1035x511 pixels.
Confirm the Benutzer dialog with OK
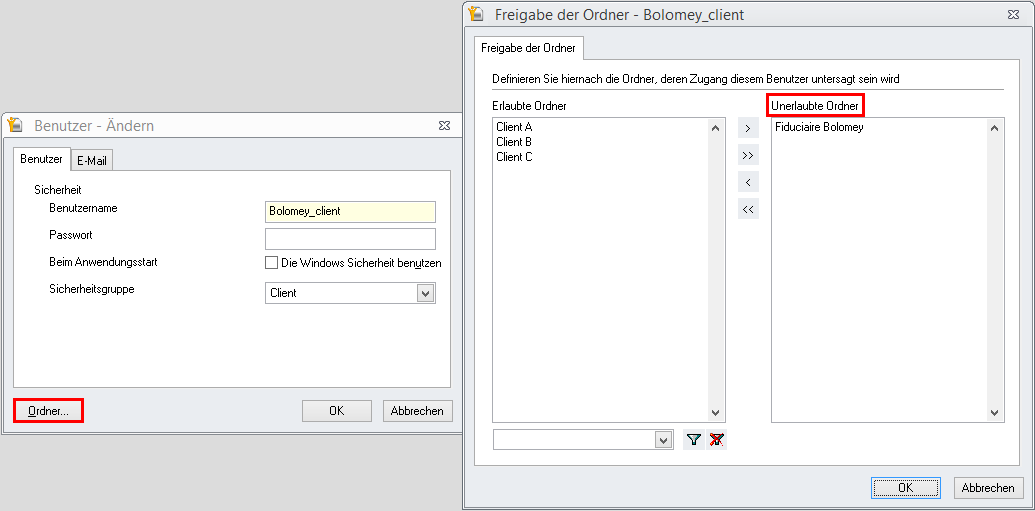click(x=337, y=411)
